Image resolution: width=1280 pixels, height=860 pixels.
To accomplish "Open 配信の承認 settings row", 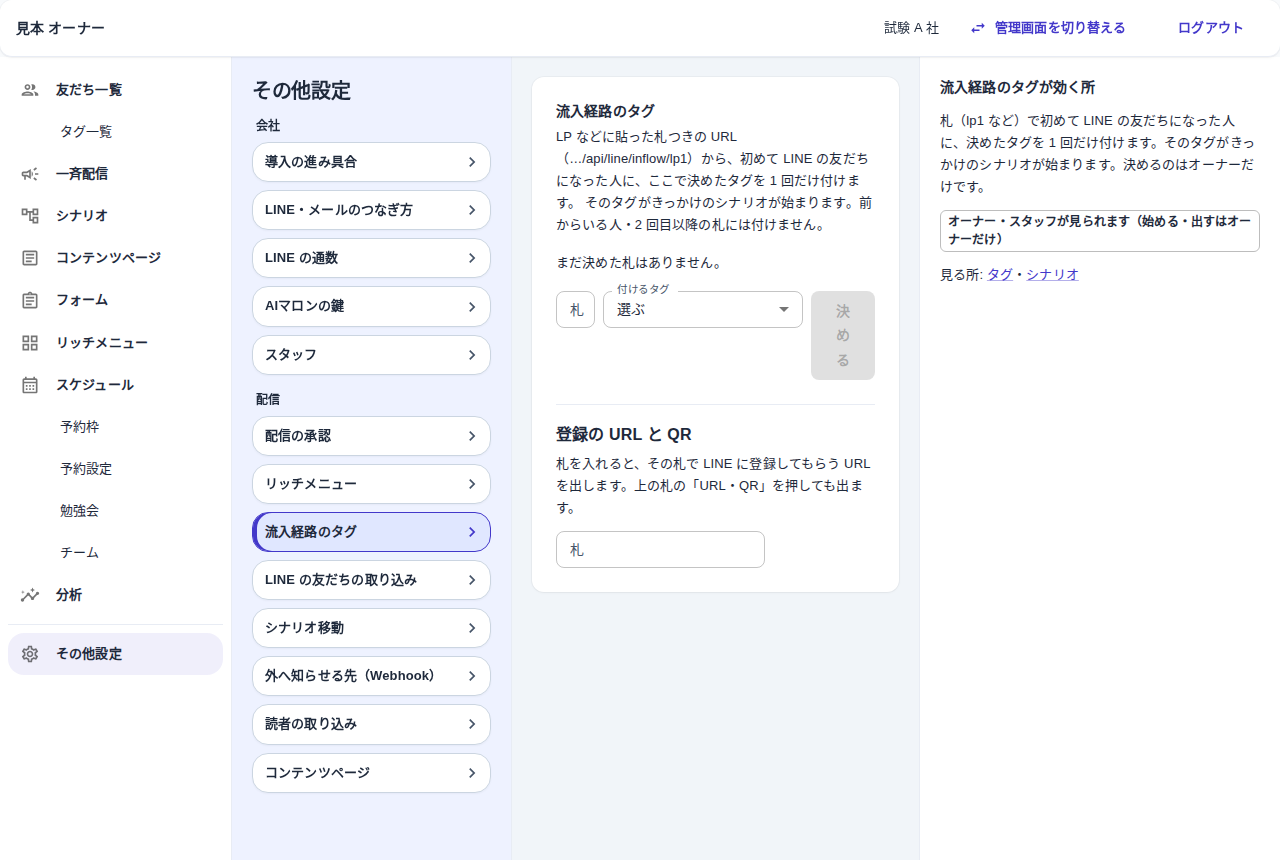I will 371,436.
